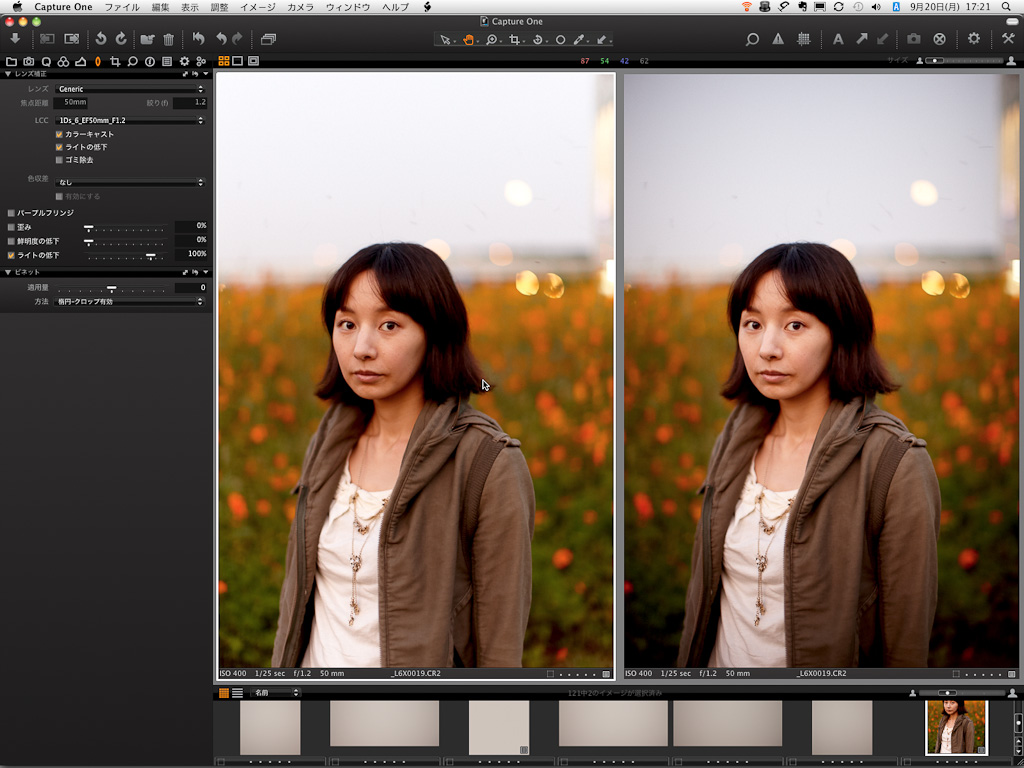Click the Import images down-arrow icon
The width and height of the screenshot is (1024, 768).
(x=15, y=39)
